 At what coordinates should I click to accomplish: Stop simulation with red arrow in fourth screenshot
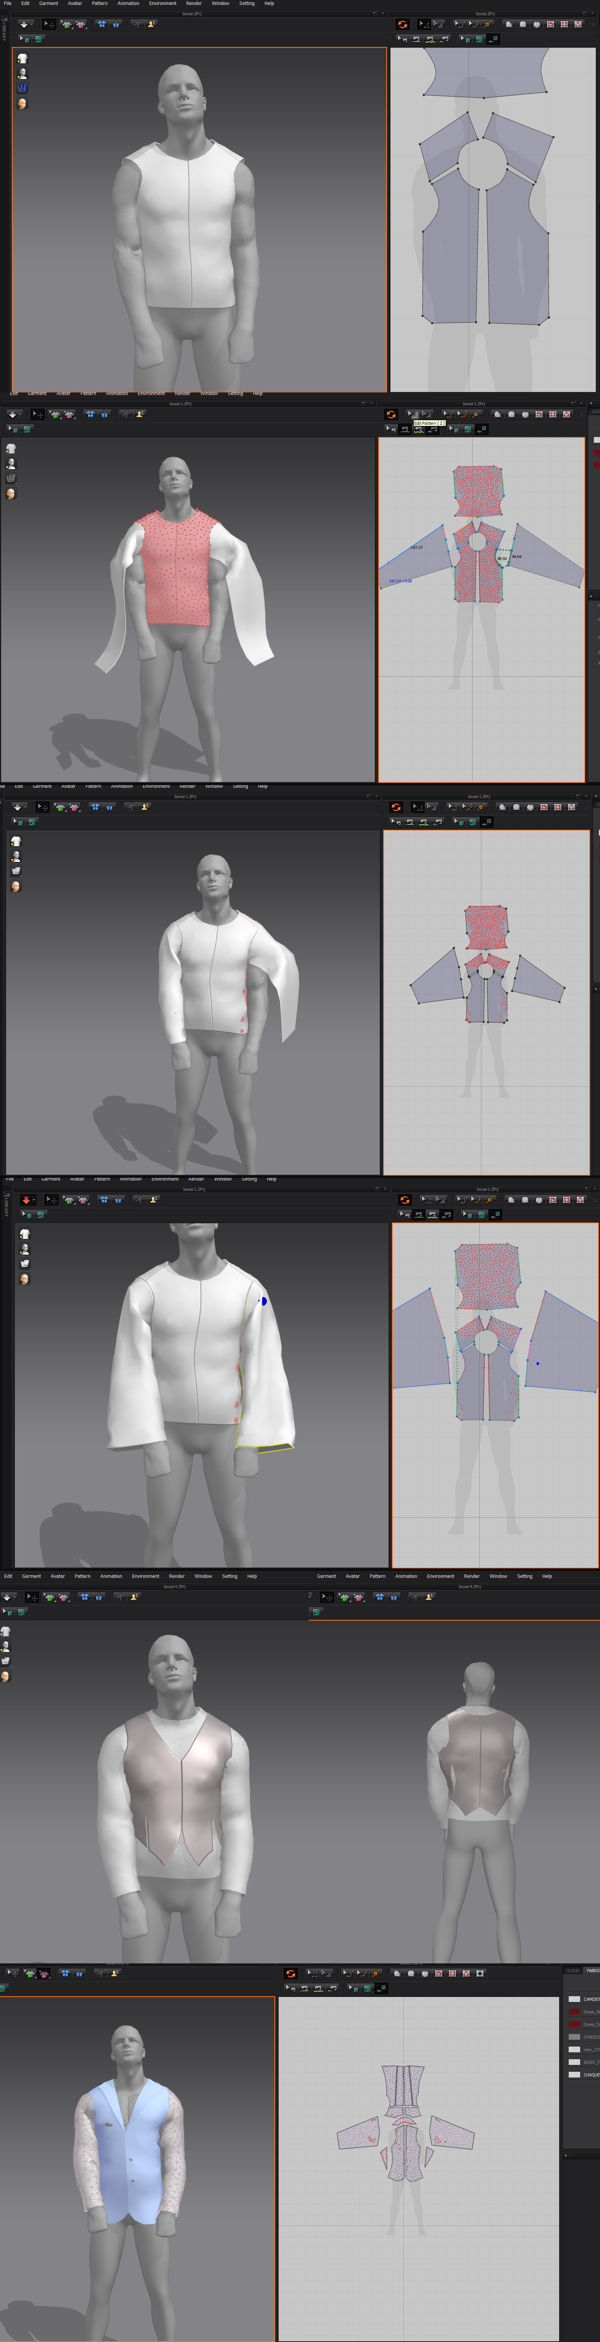[x=27, y=1200]
